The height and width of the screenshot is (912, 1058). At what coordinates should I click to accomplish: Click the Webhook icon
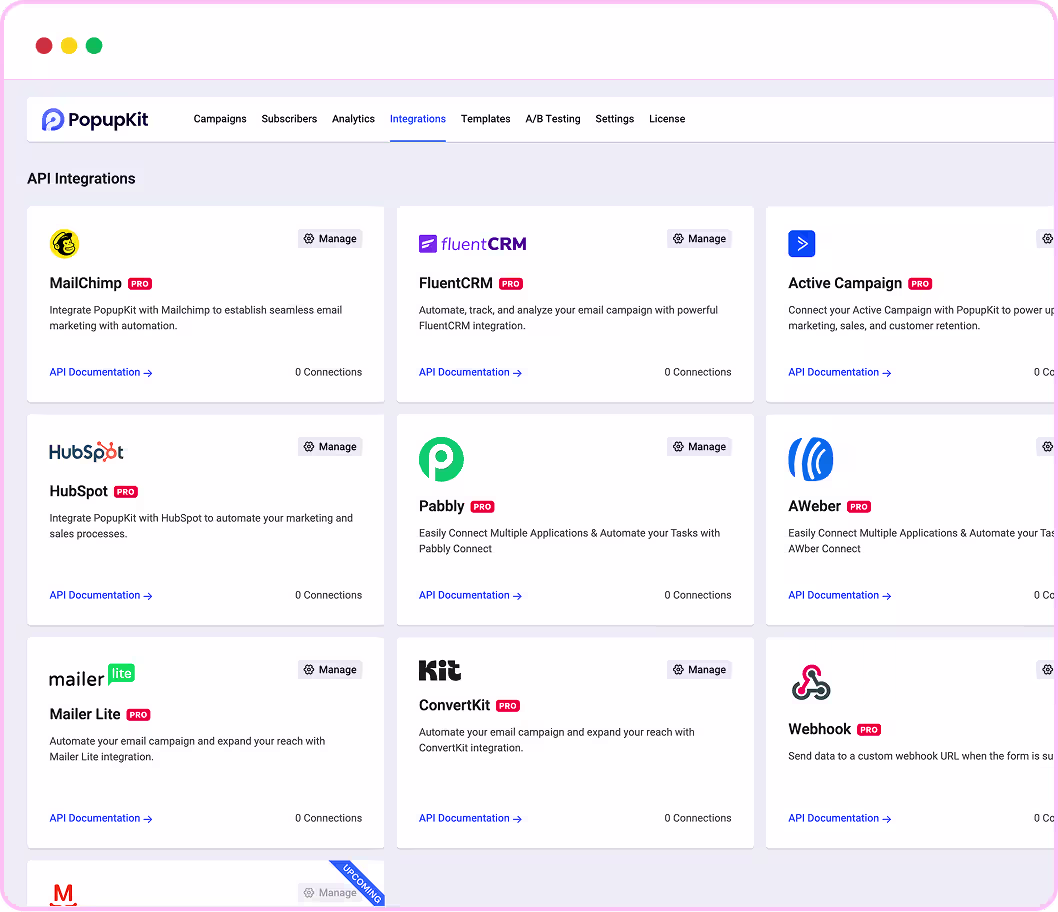(x=810, y=683)
